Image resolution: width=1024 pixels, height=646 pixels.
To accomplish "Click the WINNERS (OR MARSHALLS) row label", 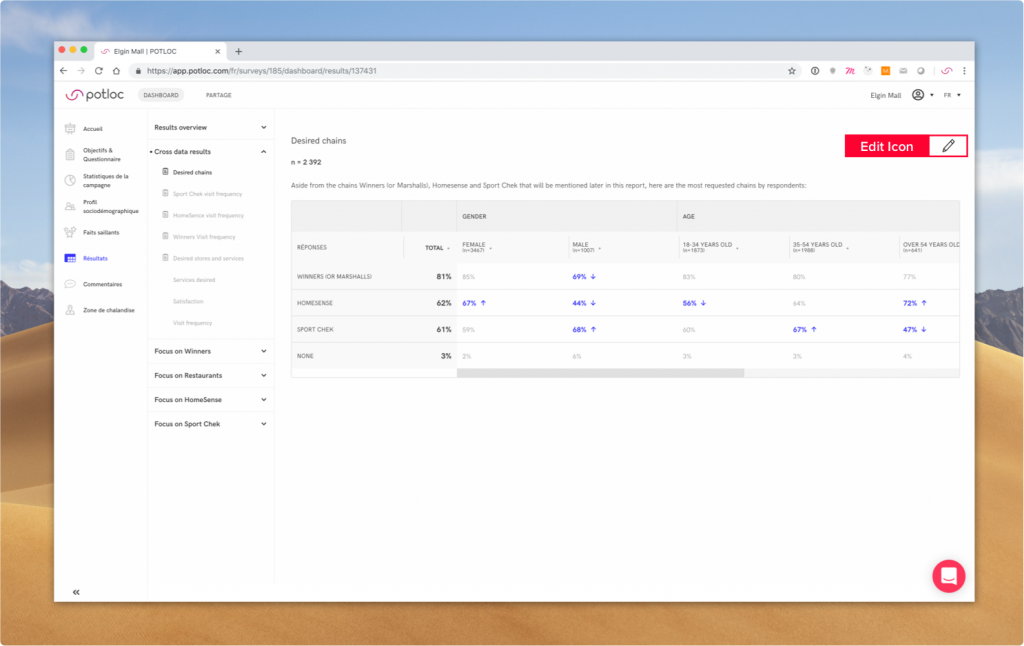I will tap(334, 277).
